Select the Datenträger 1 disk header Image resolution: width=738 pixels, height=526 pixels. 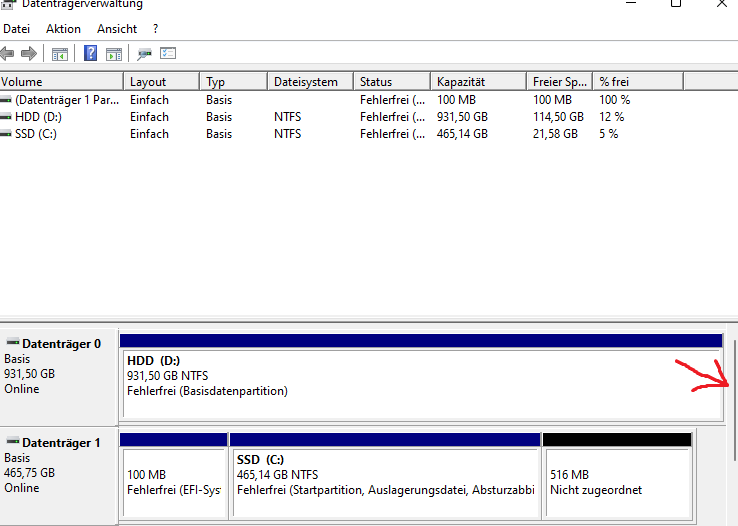point(59,476)
